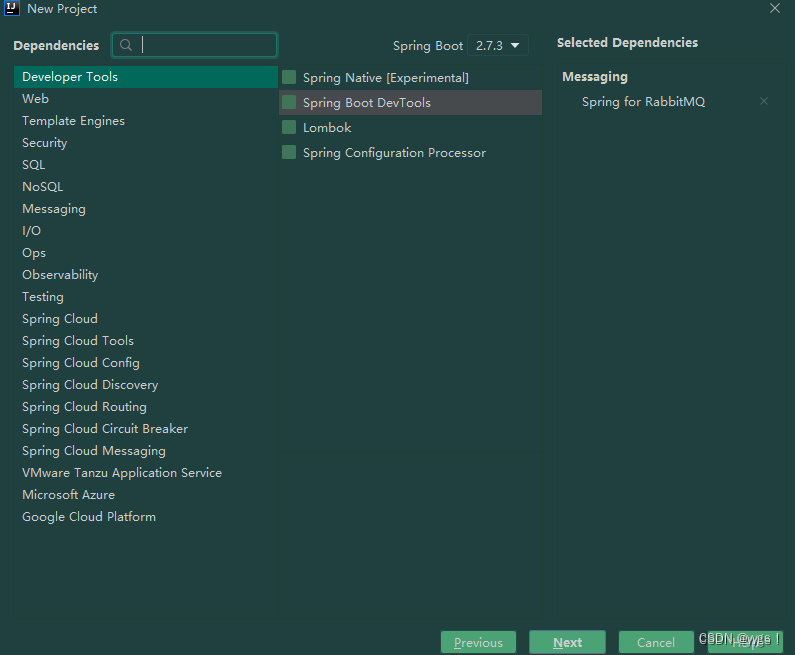Click the IntelliJ IDEA logo icon in title bar
The image size is (795, 655).
(12, 9)
